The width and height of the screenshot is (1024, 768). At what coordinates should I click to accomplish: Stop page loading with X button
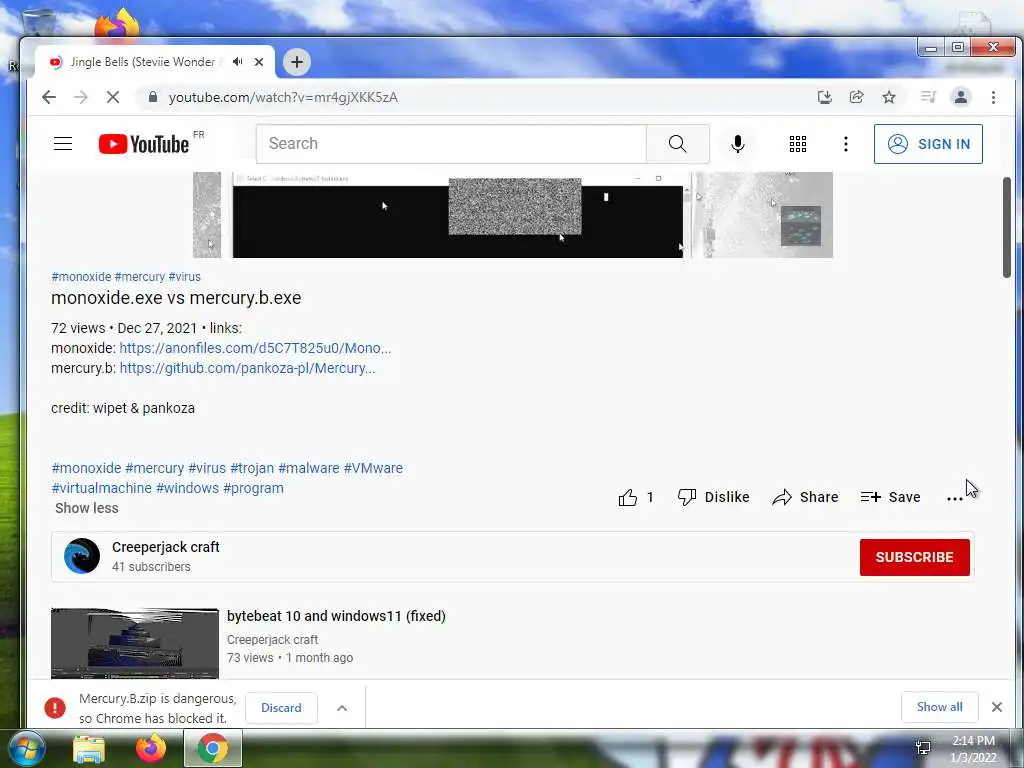coord(113,97)
